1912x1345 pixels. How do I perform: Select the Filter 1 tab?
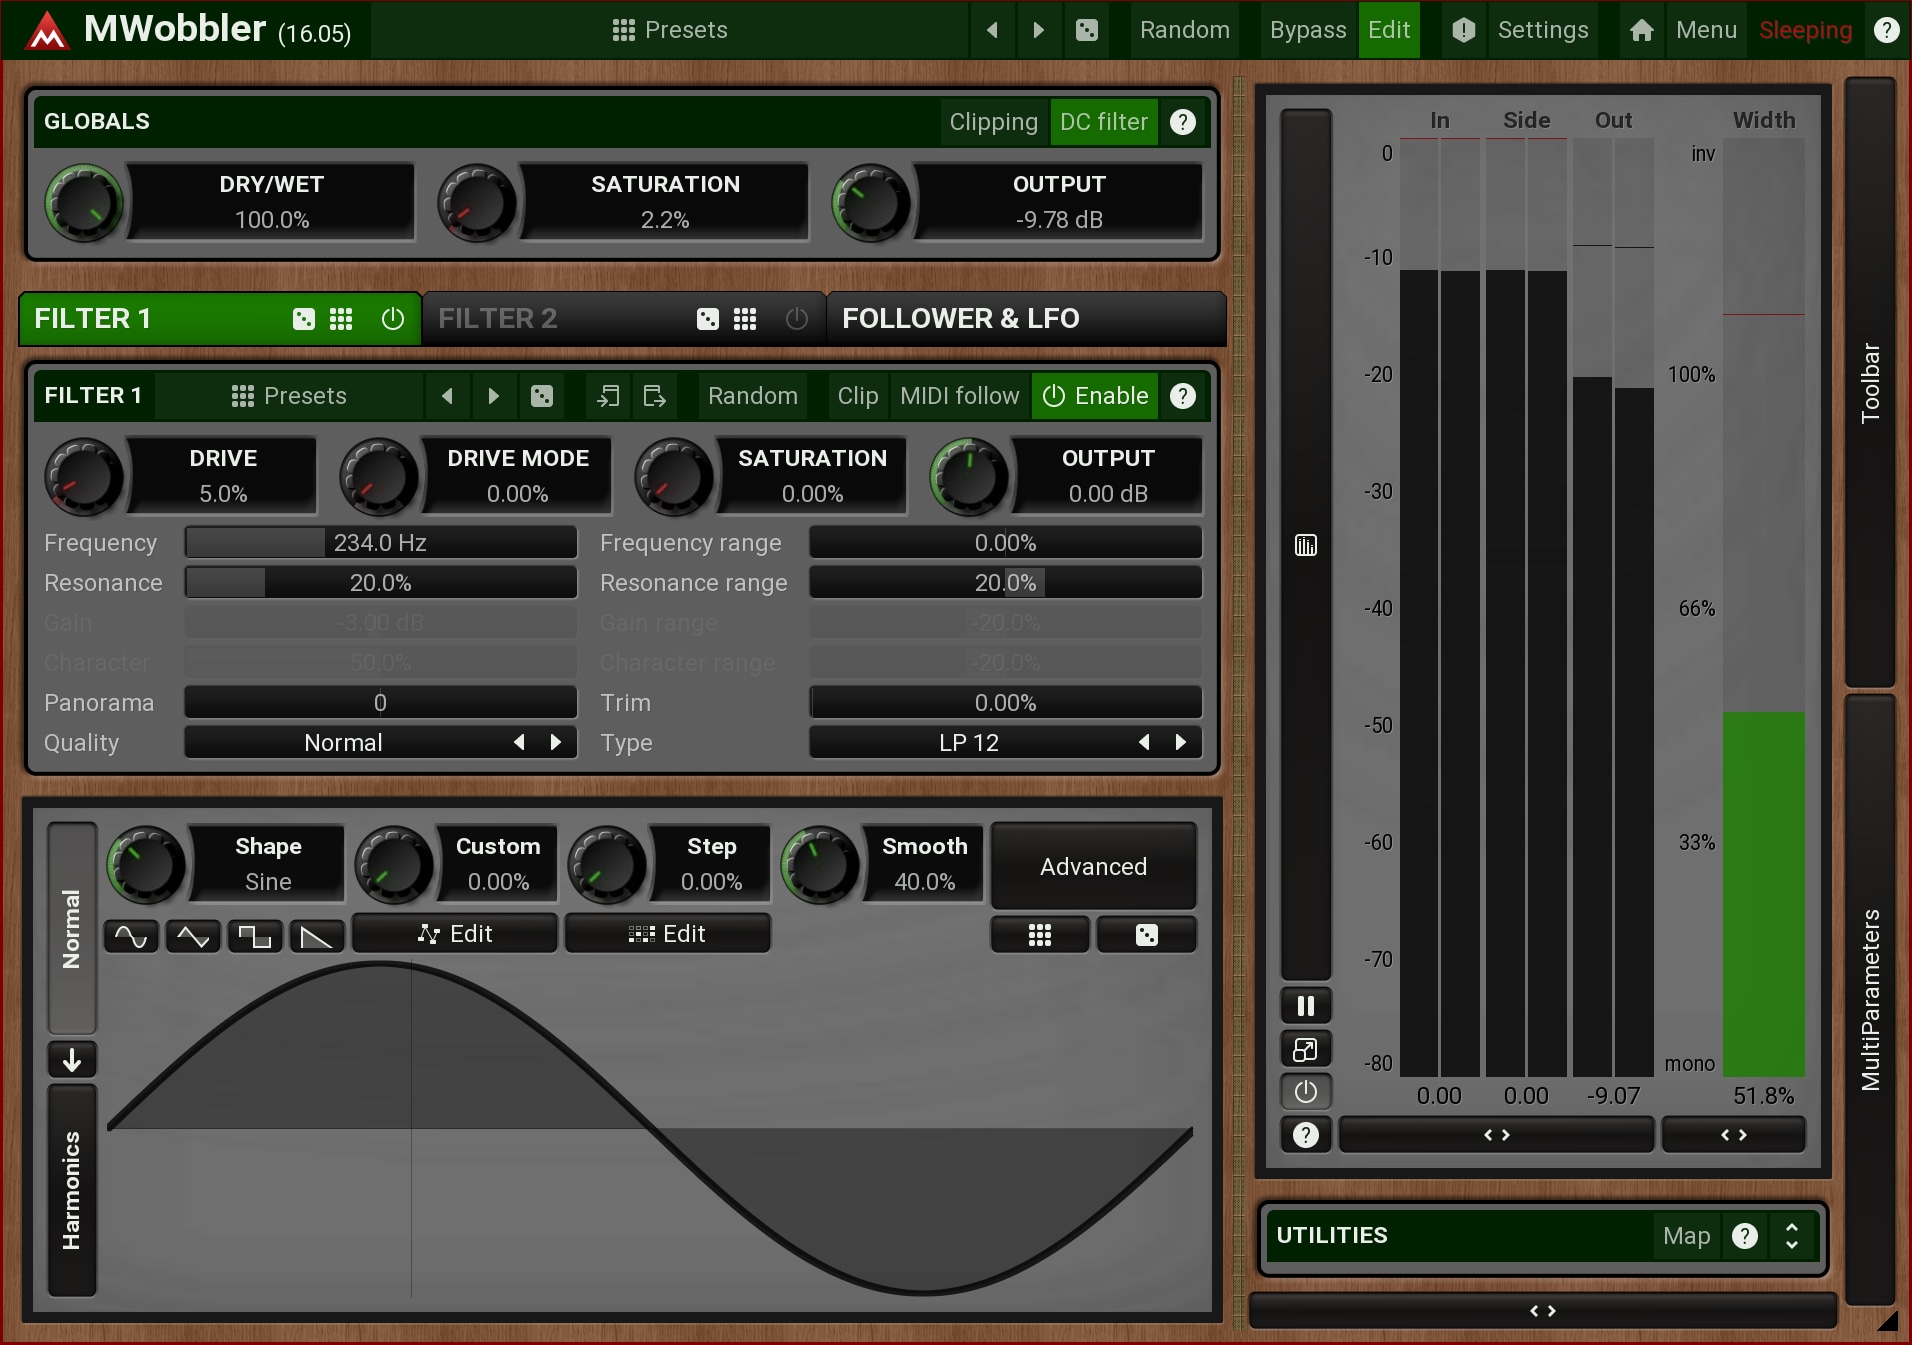pos(220,319)
